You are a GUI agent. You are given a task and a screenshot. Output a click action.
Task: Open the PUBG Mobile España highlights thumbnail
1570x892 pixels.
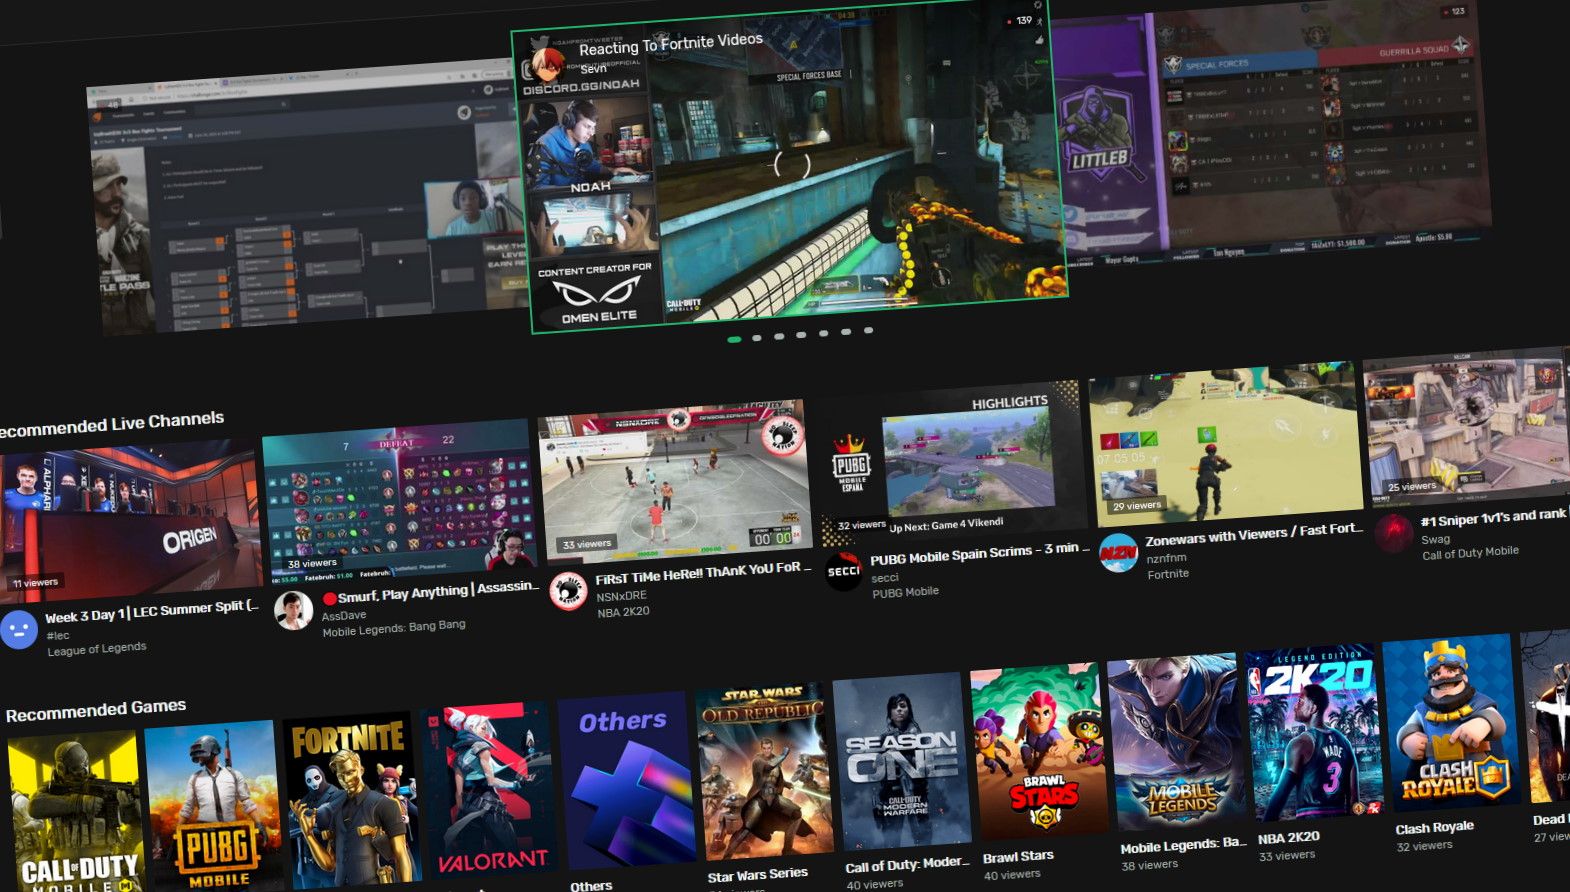click(x=950, y=462)
